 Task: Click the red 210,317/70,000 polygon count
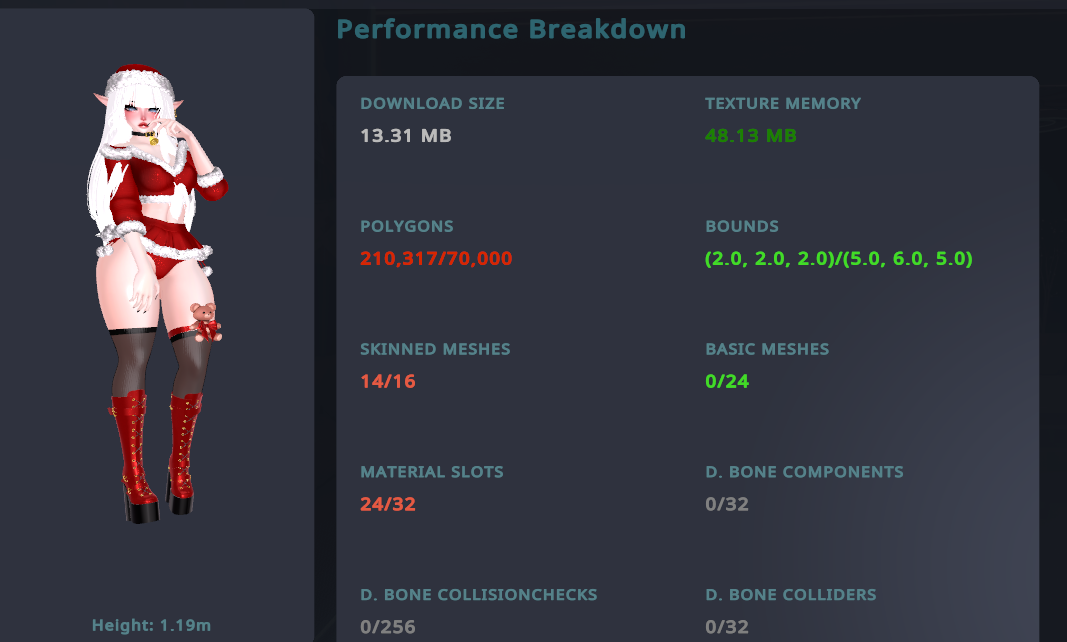[x=436, y=259]
